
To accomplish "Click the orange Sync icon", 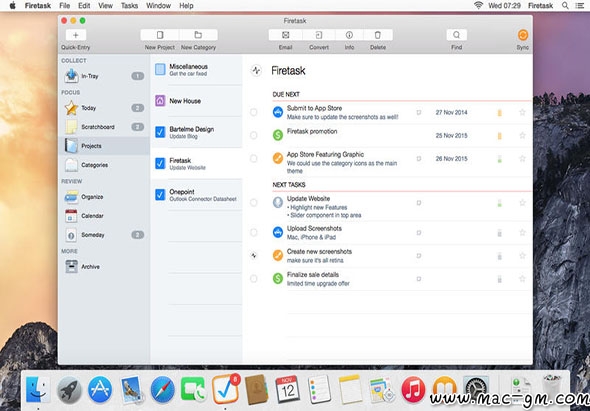I will click(x=523, y=35).
